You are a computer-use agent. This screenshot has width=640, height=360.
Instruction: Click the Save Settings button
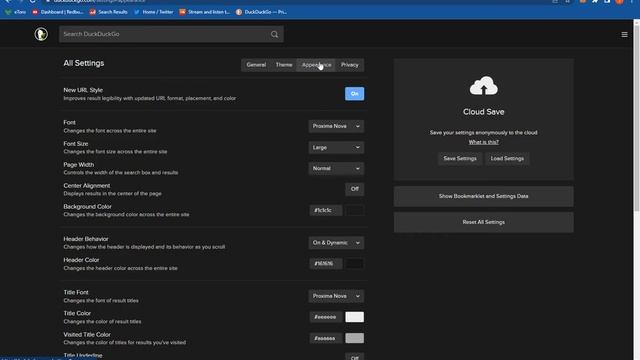[x=460, y=158]
